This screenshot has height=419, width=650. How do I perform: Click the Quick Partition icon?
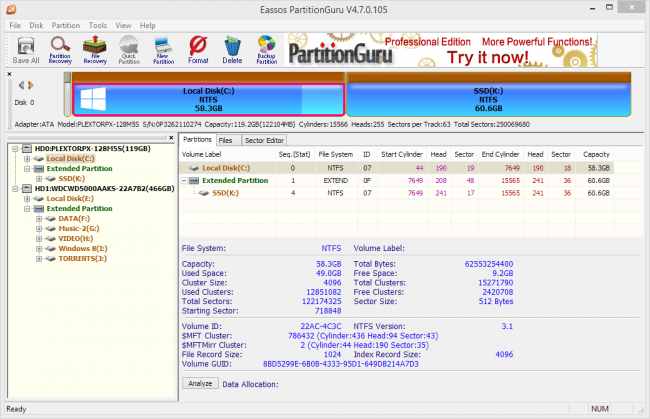pyautogui.click(x=129, y=51)
